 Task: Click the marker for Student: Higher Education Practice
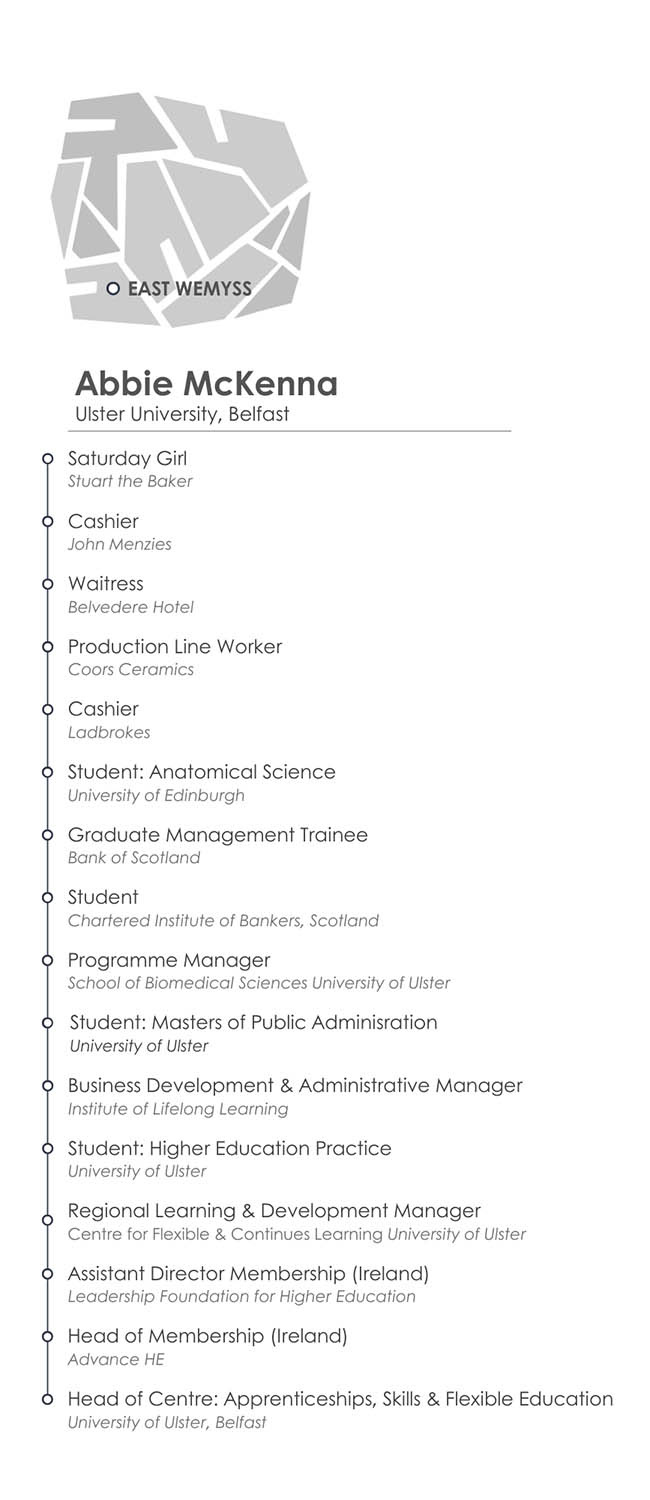47,1149
